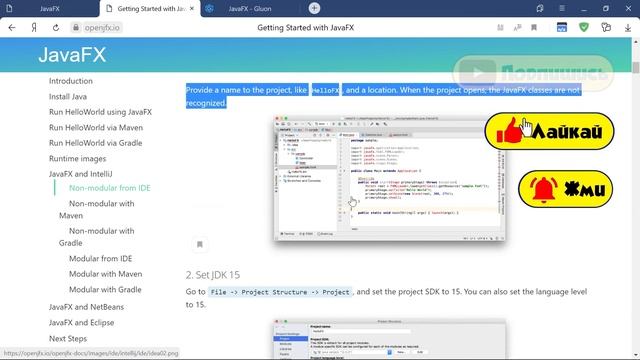This screenshot has height=360, width=640.
Task: Click the yellow Лайкай like button
Action: pos(549,131)
